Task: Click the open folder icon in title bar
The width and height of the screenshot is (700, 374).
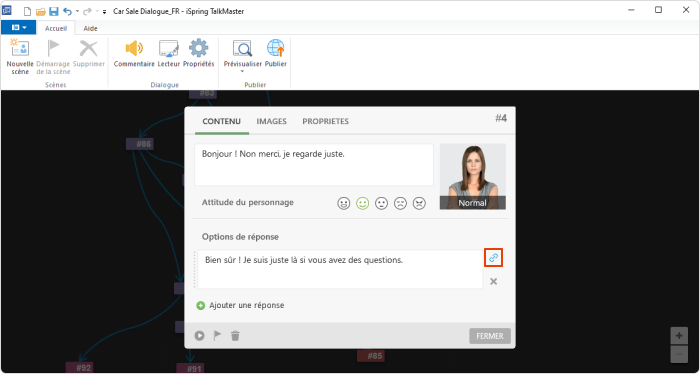Action: tap(41, 11)
